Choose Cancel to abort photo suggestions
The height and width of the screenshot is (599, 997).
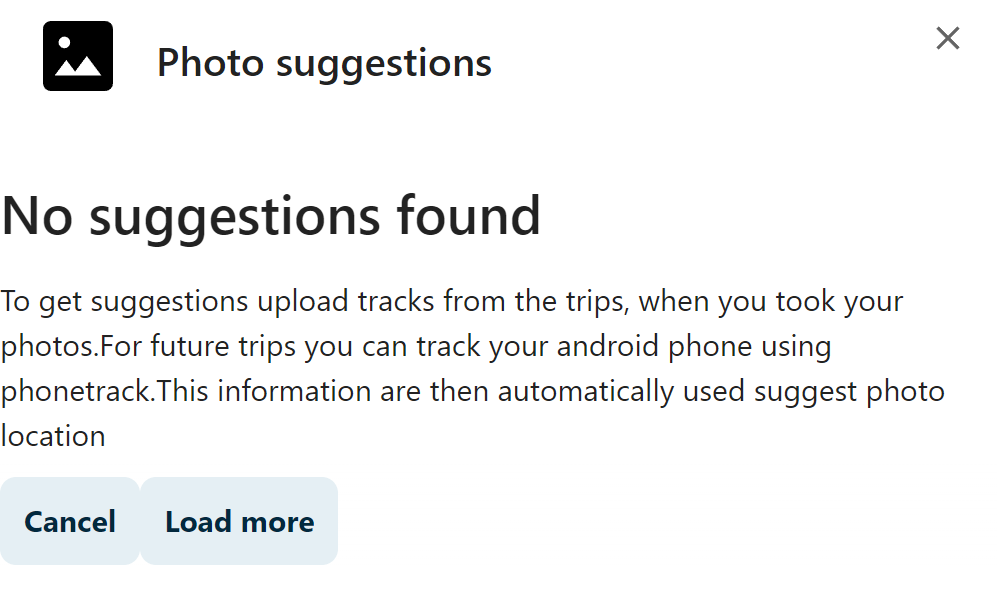pyautogui.click(x=70, y=521)
